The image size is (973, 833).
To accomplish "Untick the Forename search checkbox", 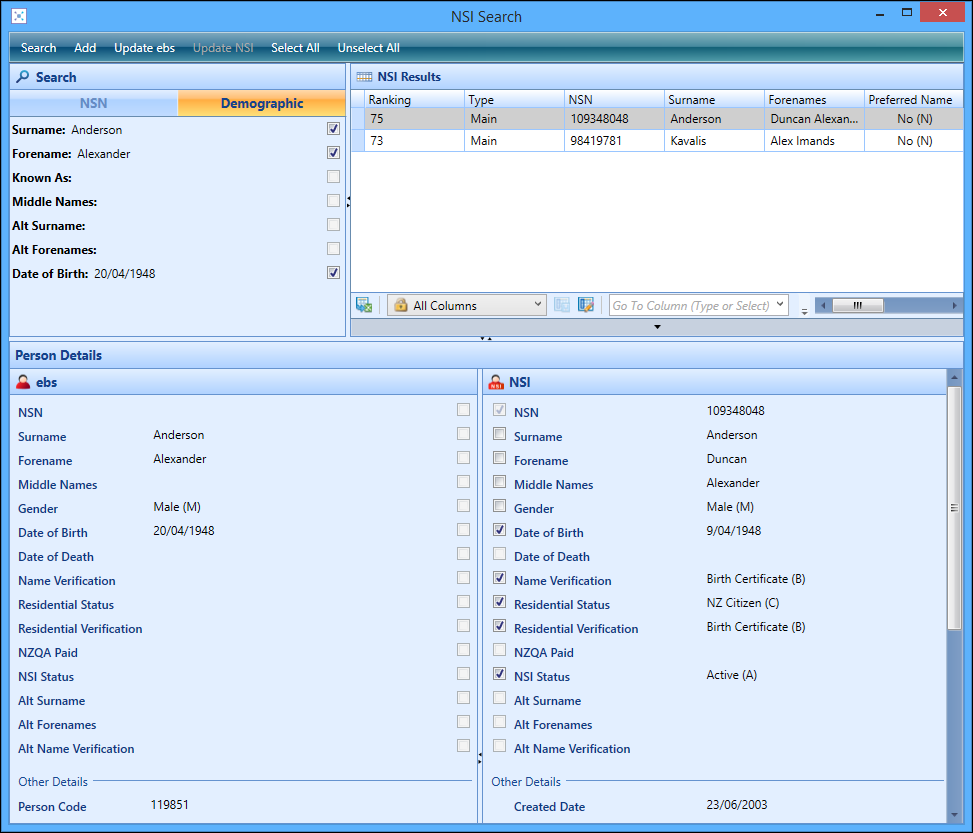I will click(x=334, y=153).
